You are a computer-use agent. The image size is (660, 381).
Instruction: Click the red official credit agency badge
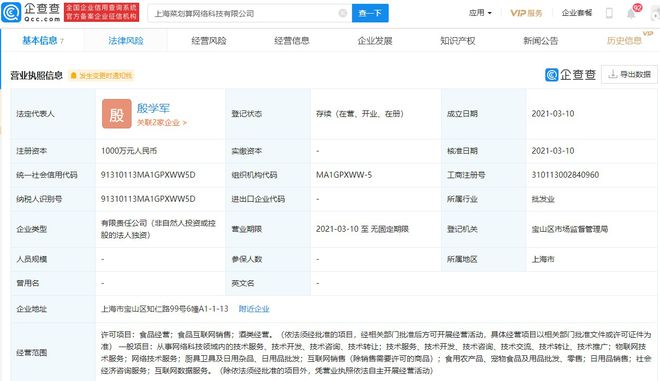(x=101, y=13)
